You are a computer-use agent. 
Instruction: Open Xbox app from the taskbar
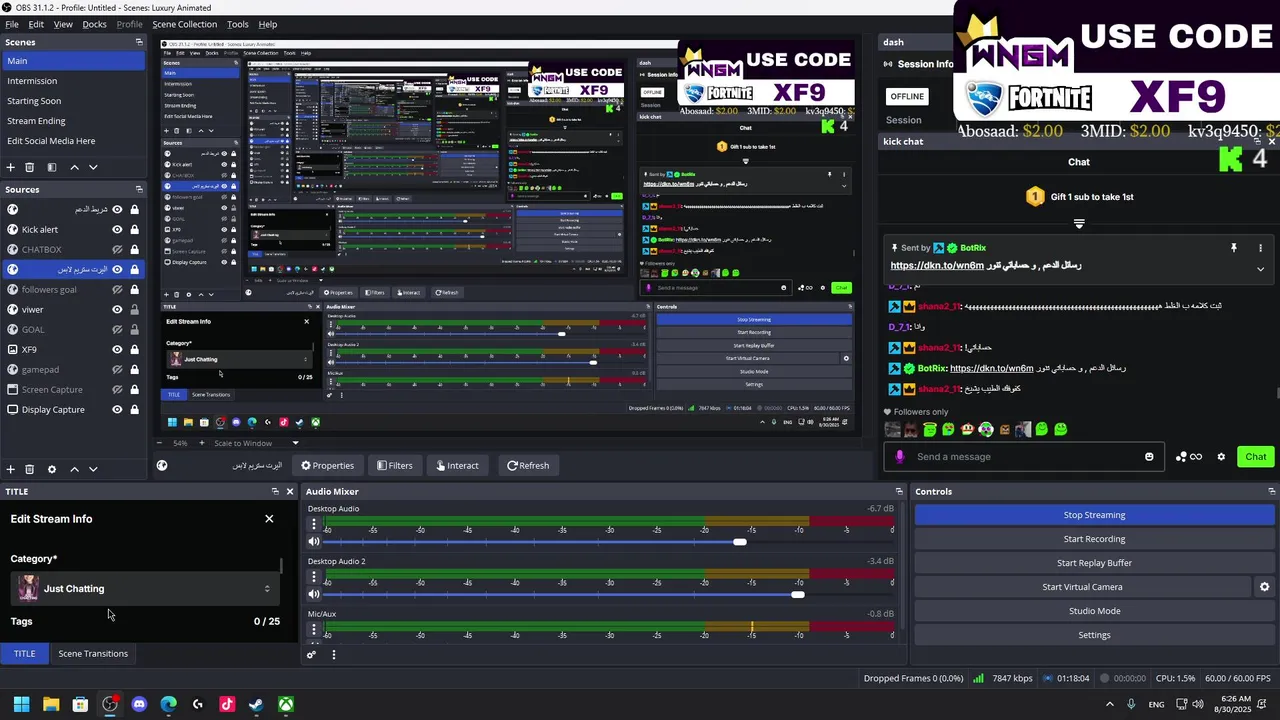point(286,704)
